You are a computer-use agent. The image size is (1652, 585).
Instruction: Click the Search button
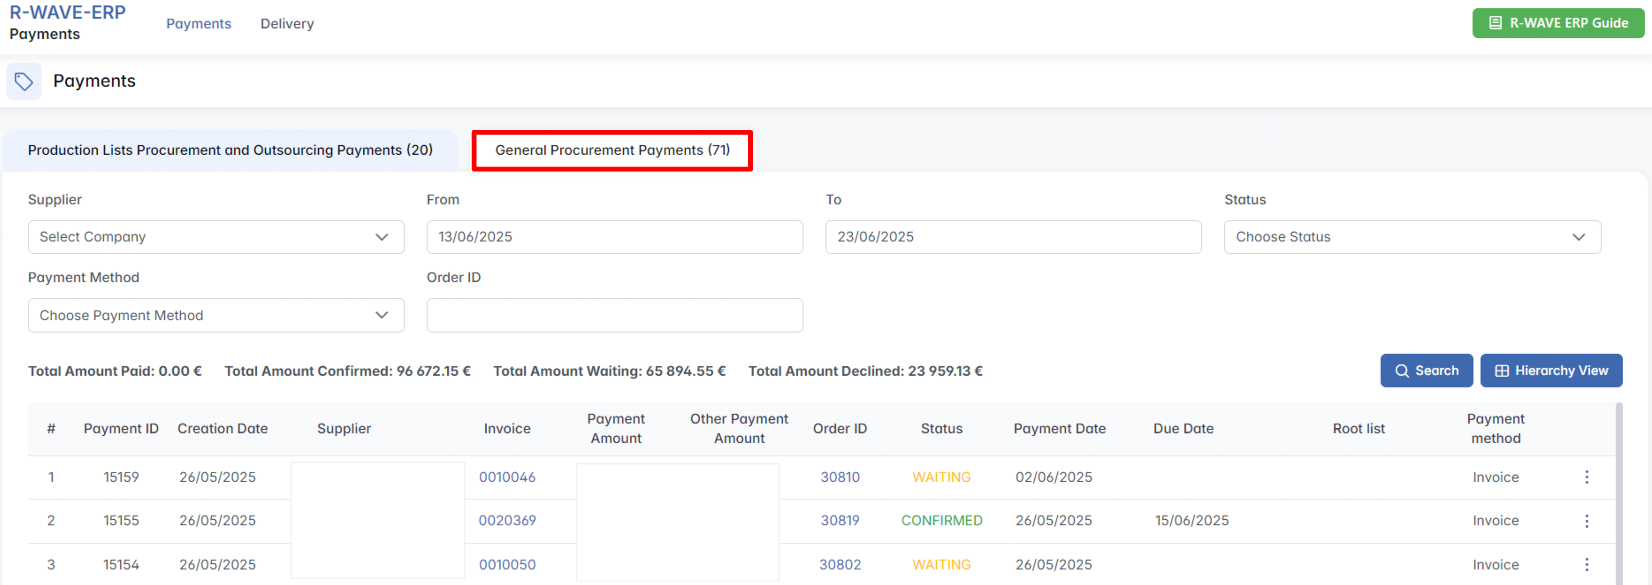coord(1426,371)
